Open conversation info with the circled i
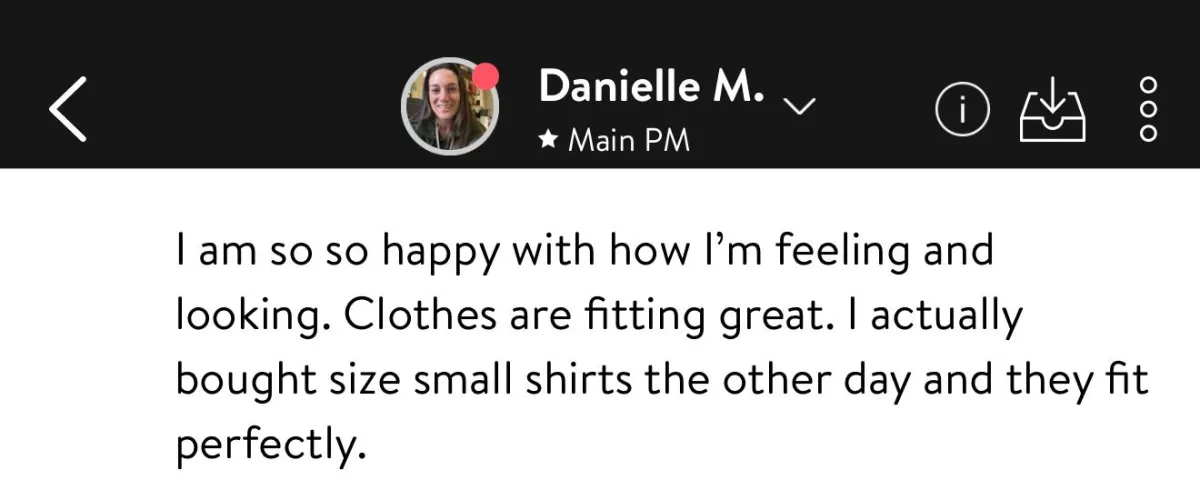Viewport: 1200px width, 490px height. pyautogui.click(x=962, y=108)
